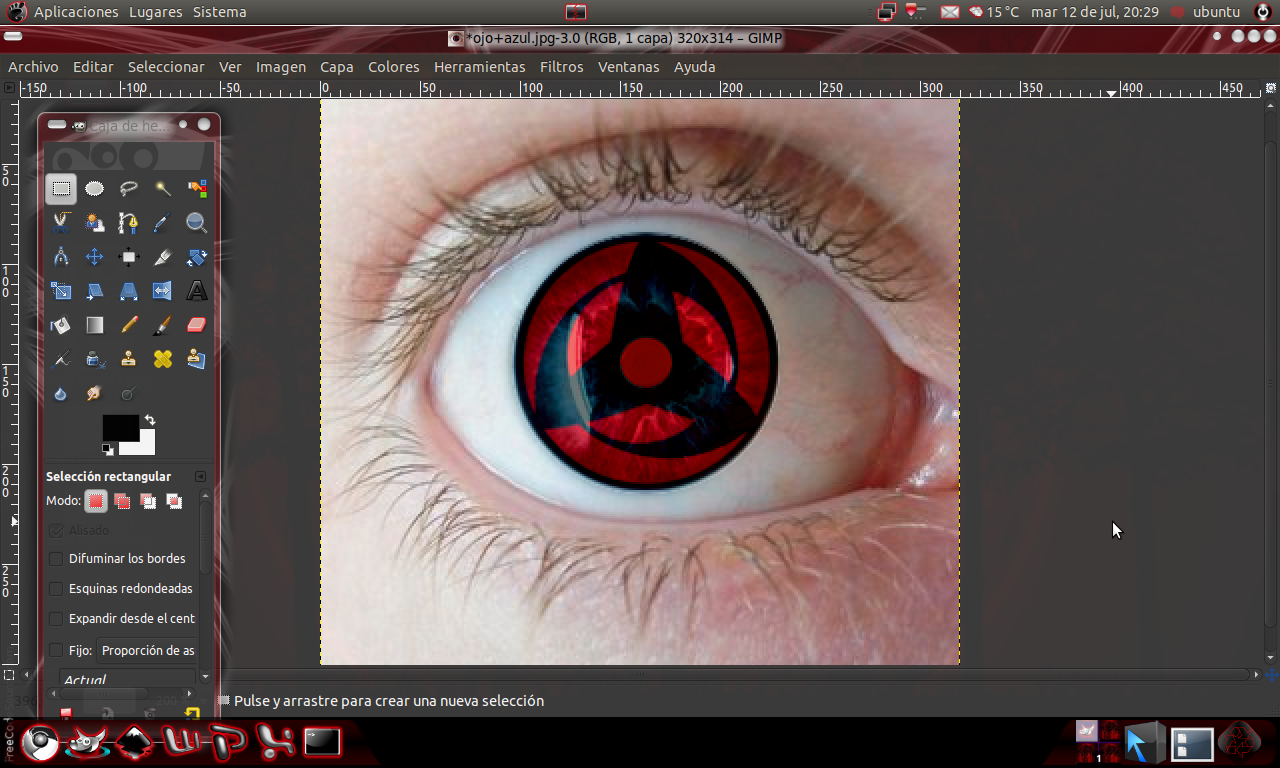The height and width of the screenshot is (768, 1280).
Task: Activate the Fuzzy Select (magic wand) tool
Action: pyautogui.click(x=163, y=188)
